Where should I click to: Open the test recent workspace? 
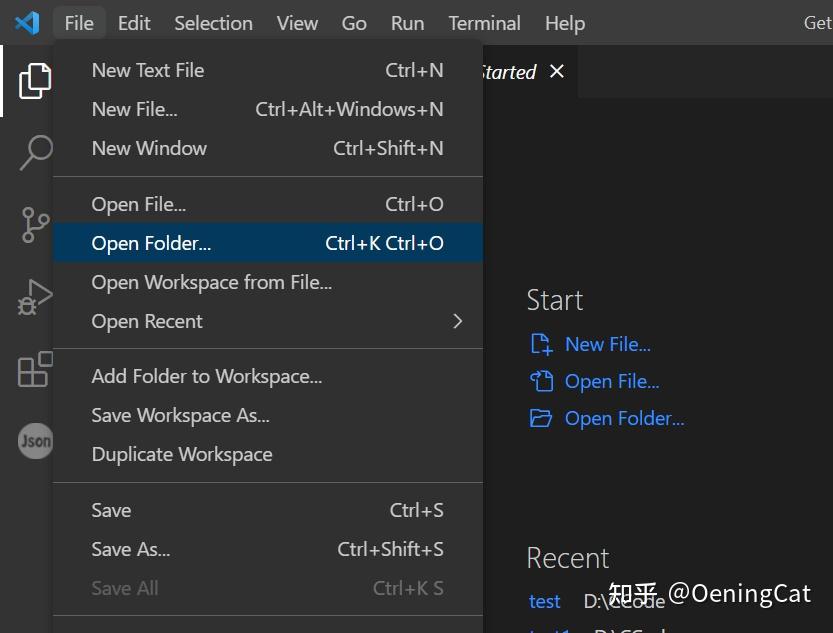pos(544,601)
